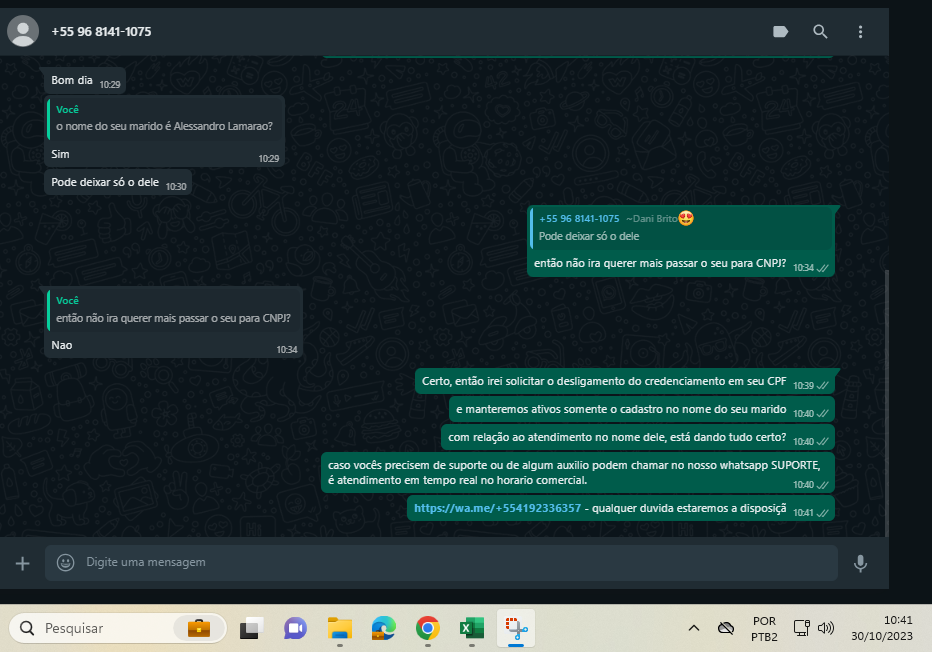Open the POR PTB2 language selector
This screenshot has width=932, height=652.
[764, 628]
